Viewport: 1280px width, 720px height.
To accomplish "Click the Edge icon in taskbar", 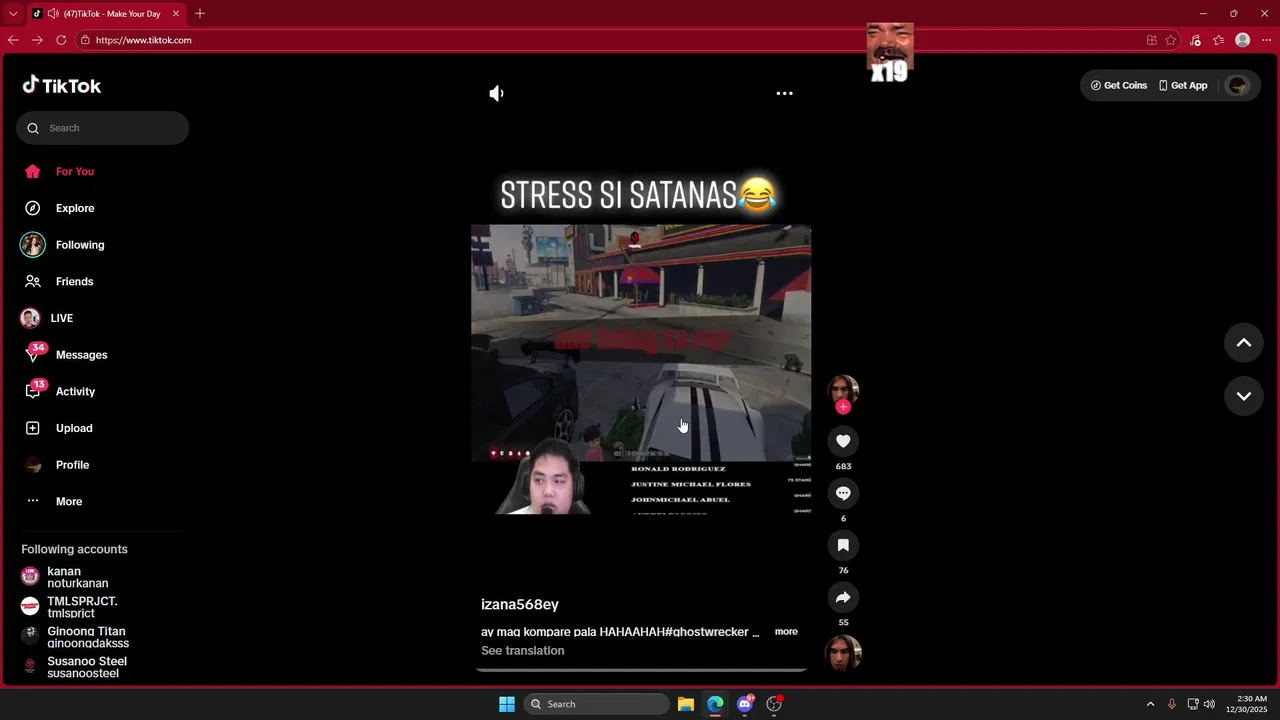I will (x=715, y=704).
